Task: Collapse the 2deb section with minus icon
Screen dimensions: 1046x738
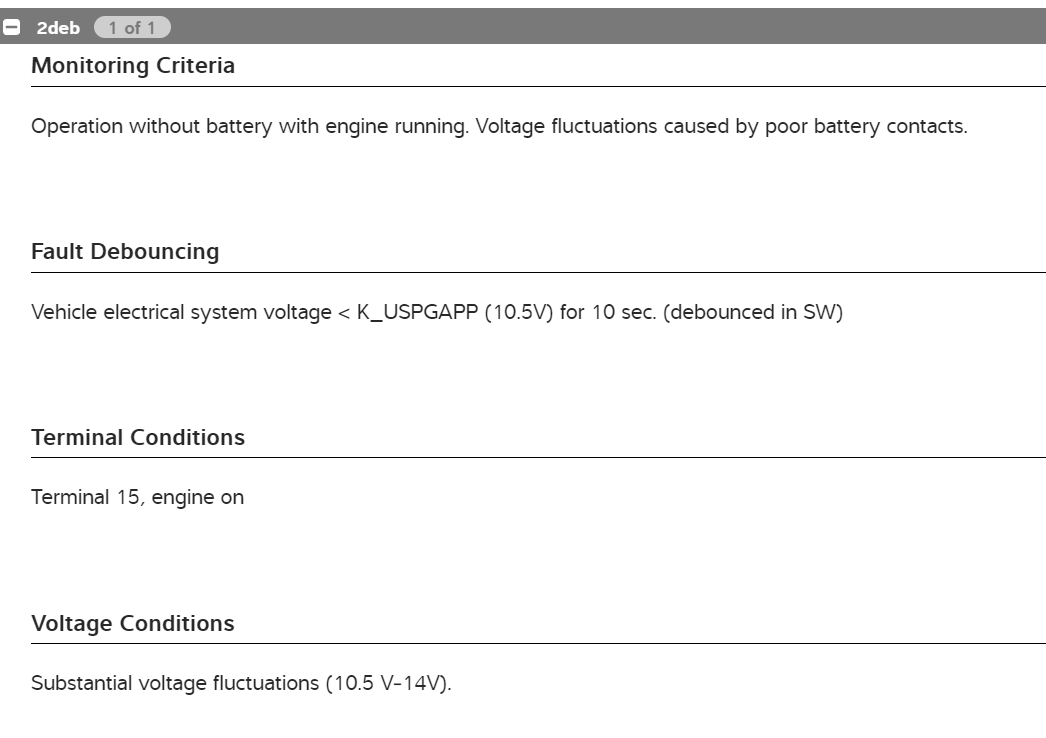Action: click(9, 28)
